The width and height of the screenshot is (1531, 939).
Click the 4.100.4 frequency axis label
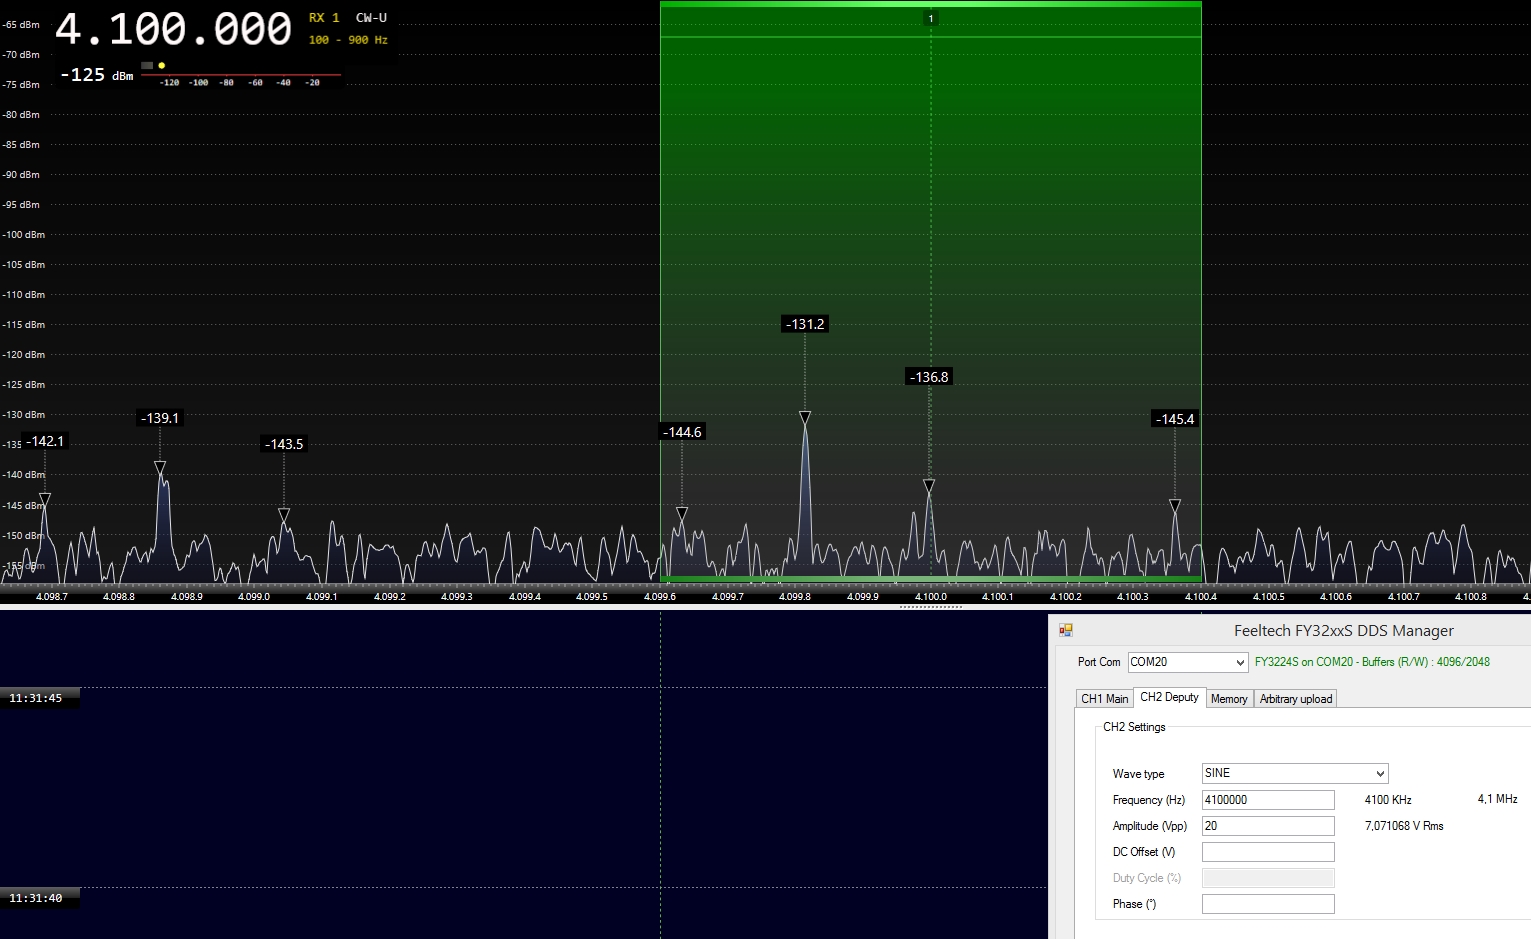1200,597
